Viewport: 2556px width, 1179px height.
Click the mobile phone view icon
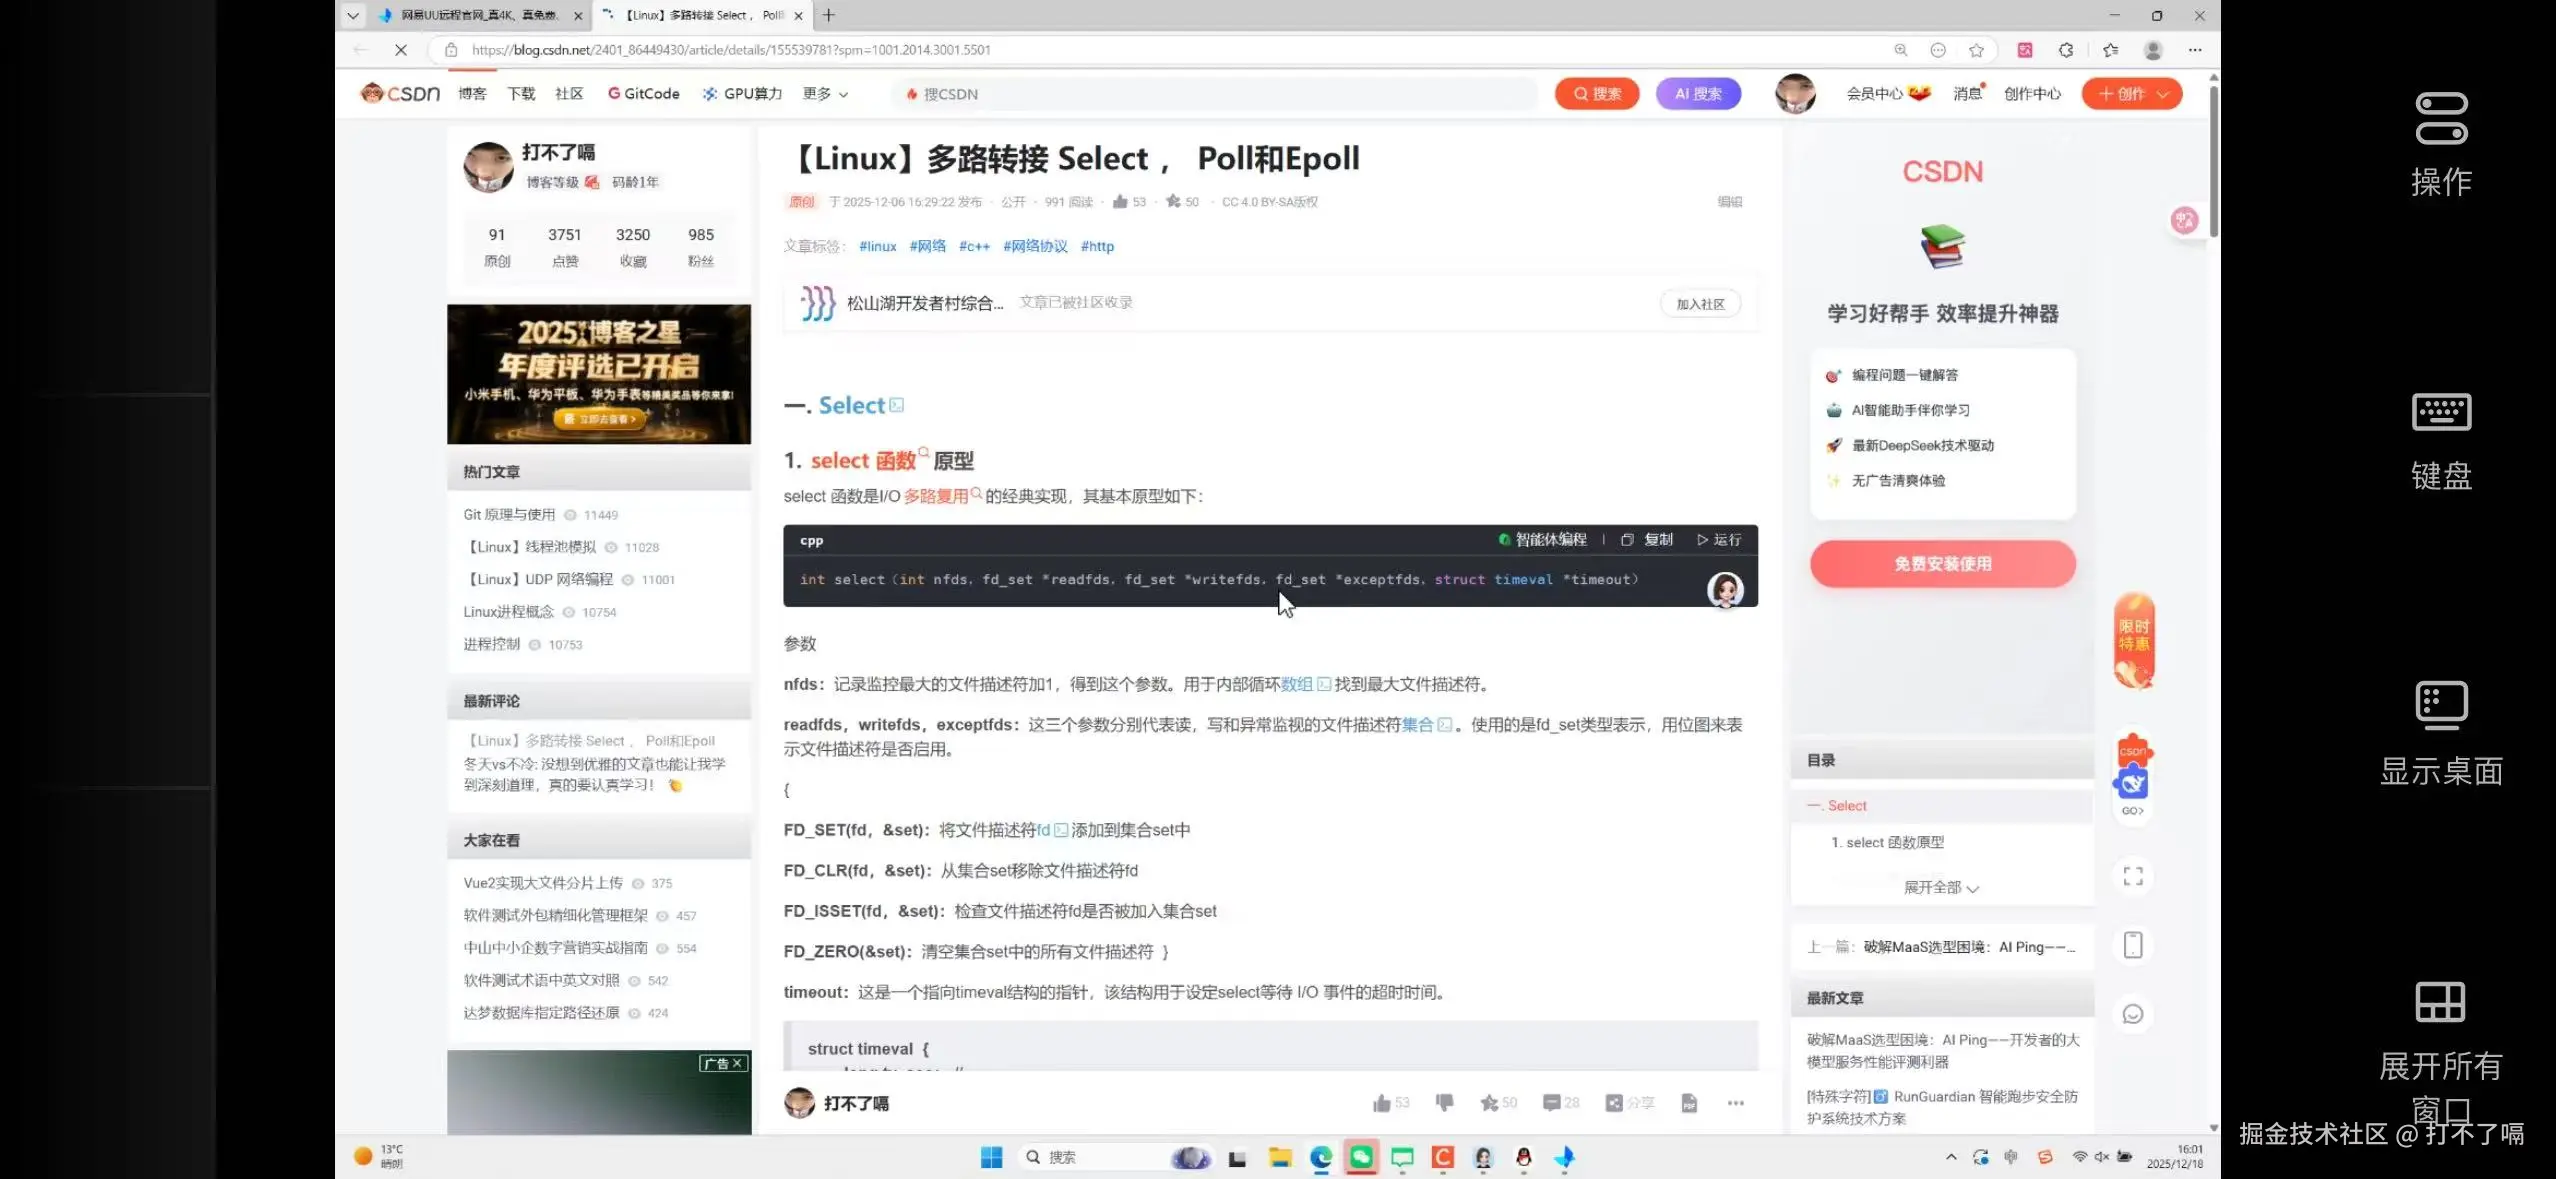point(2133,945)
